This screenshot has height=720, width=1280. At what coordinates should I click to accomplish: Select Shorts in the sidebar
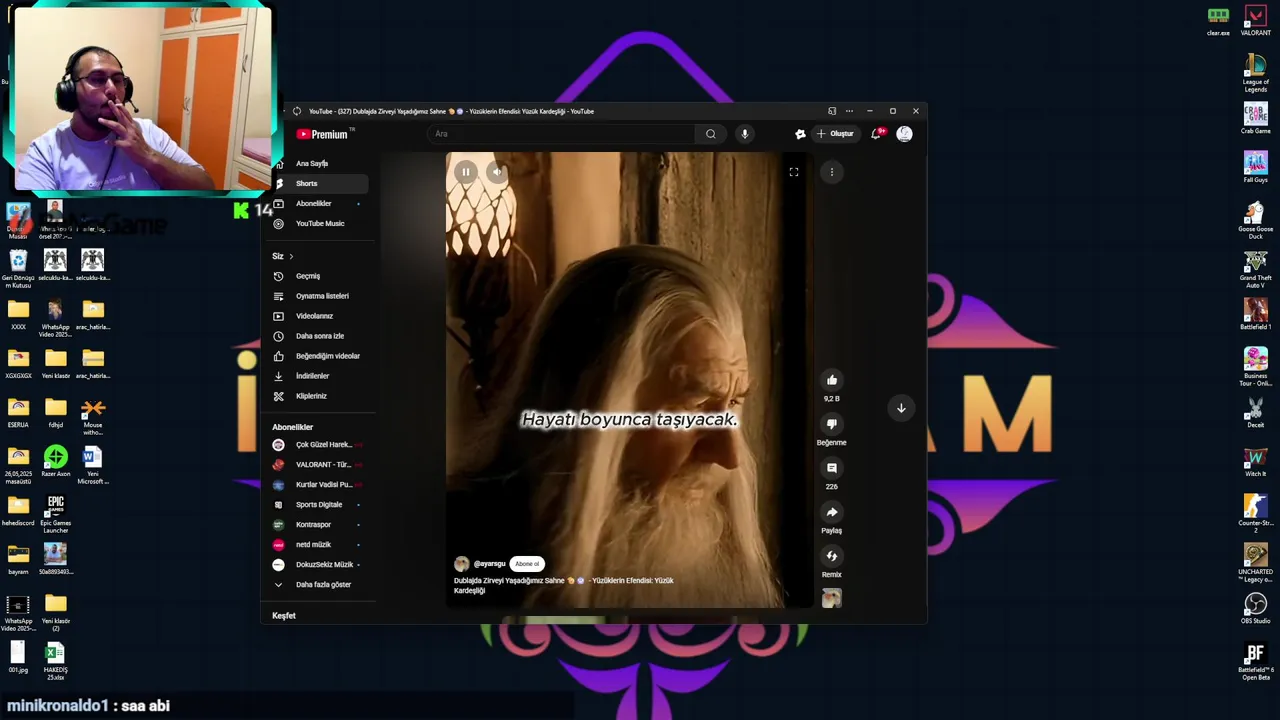[318, 183]
